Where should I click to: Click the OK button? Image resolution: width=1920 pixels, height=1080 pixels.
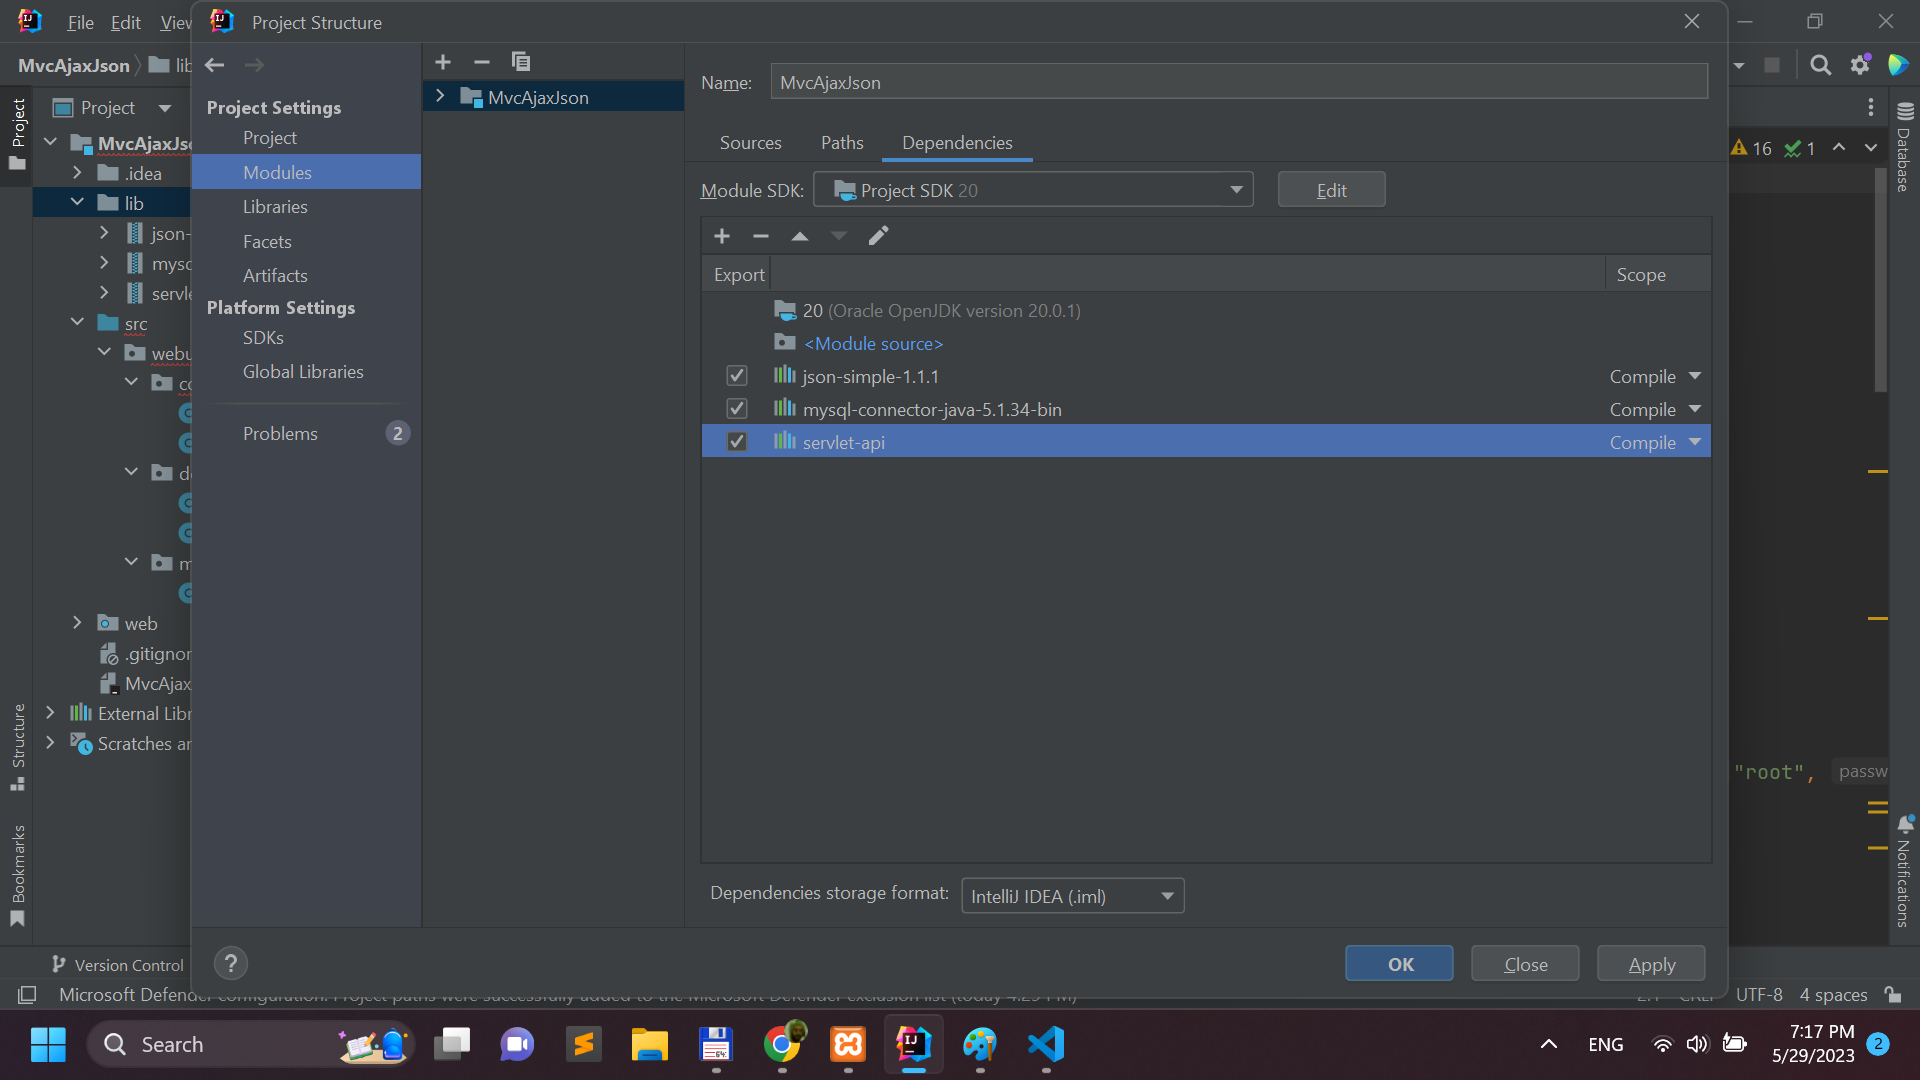coord(1399,964)
